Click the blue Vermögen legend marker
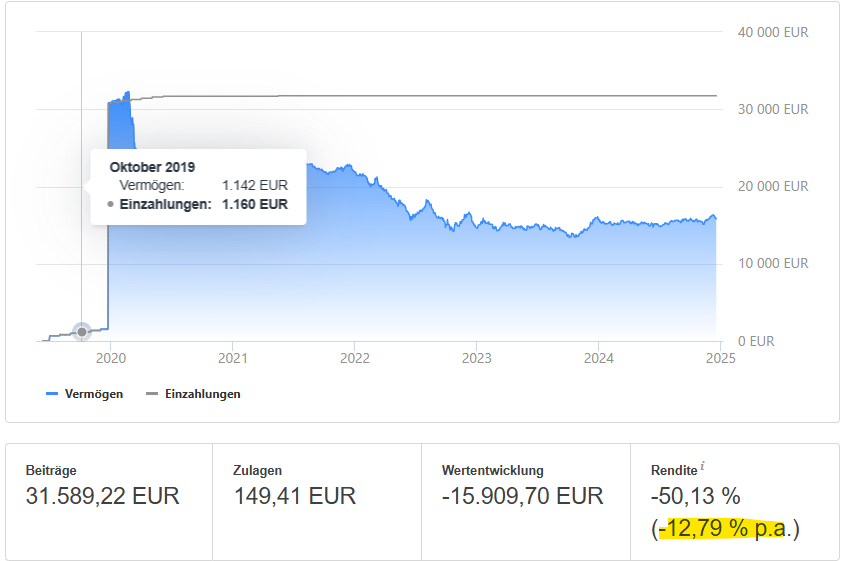The width and height of the screenshot is (860, 561). [x=53, y=394]
